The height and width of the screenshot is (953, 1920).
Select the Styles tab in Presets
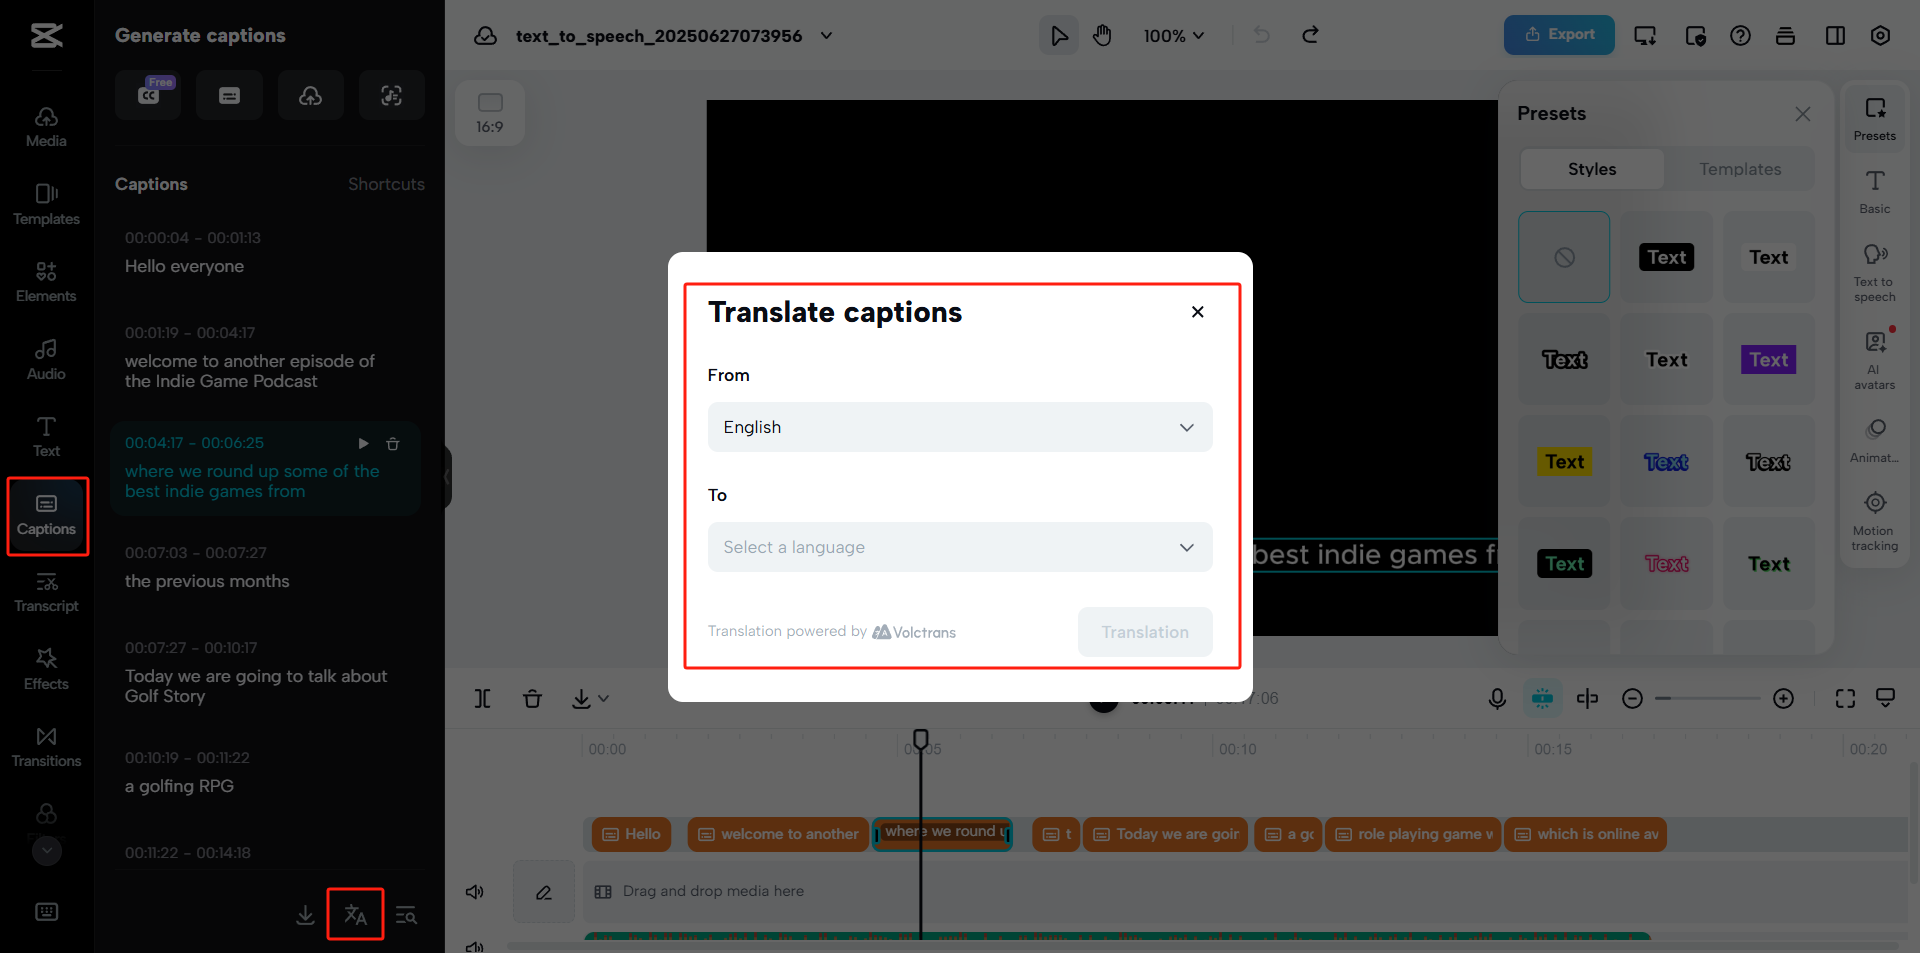click(1591, 169)
